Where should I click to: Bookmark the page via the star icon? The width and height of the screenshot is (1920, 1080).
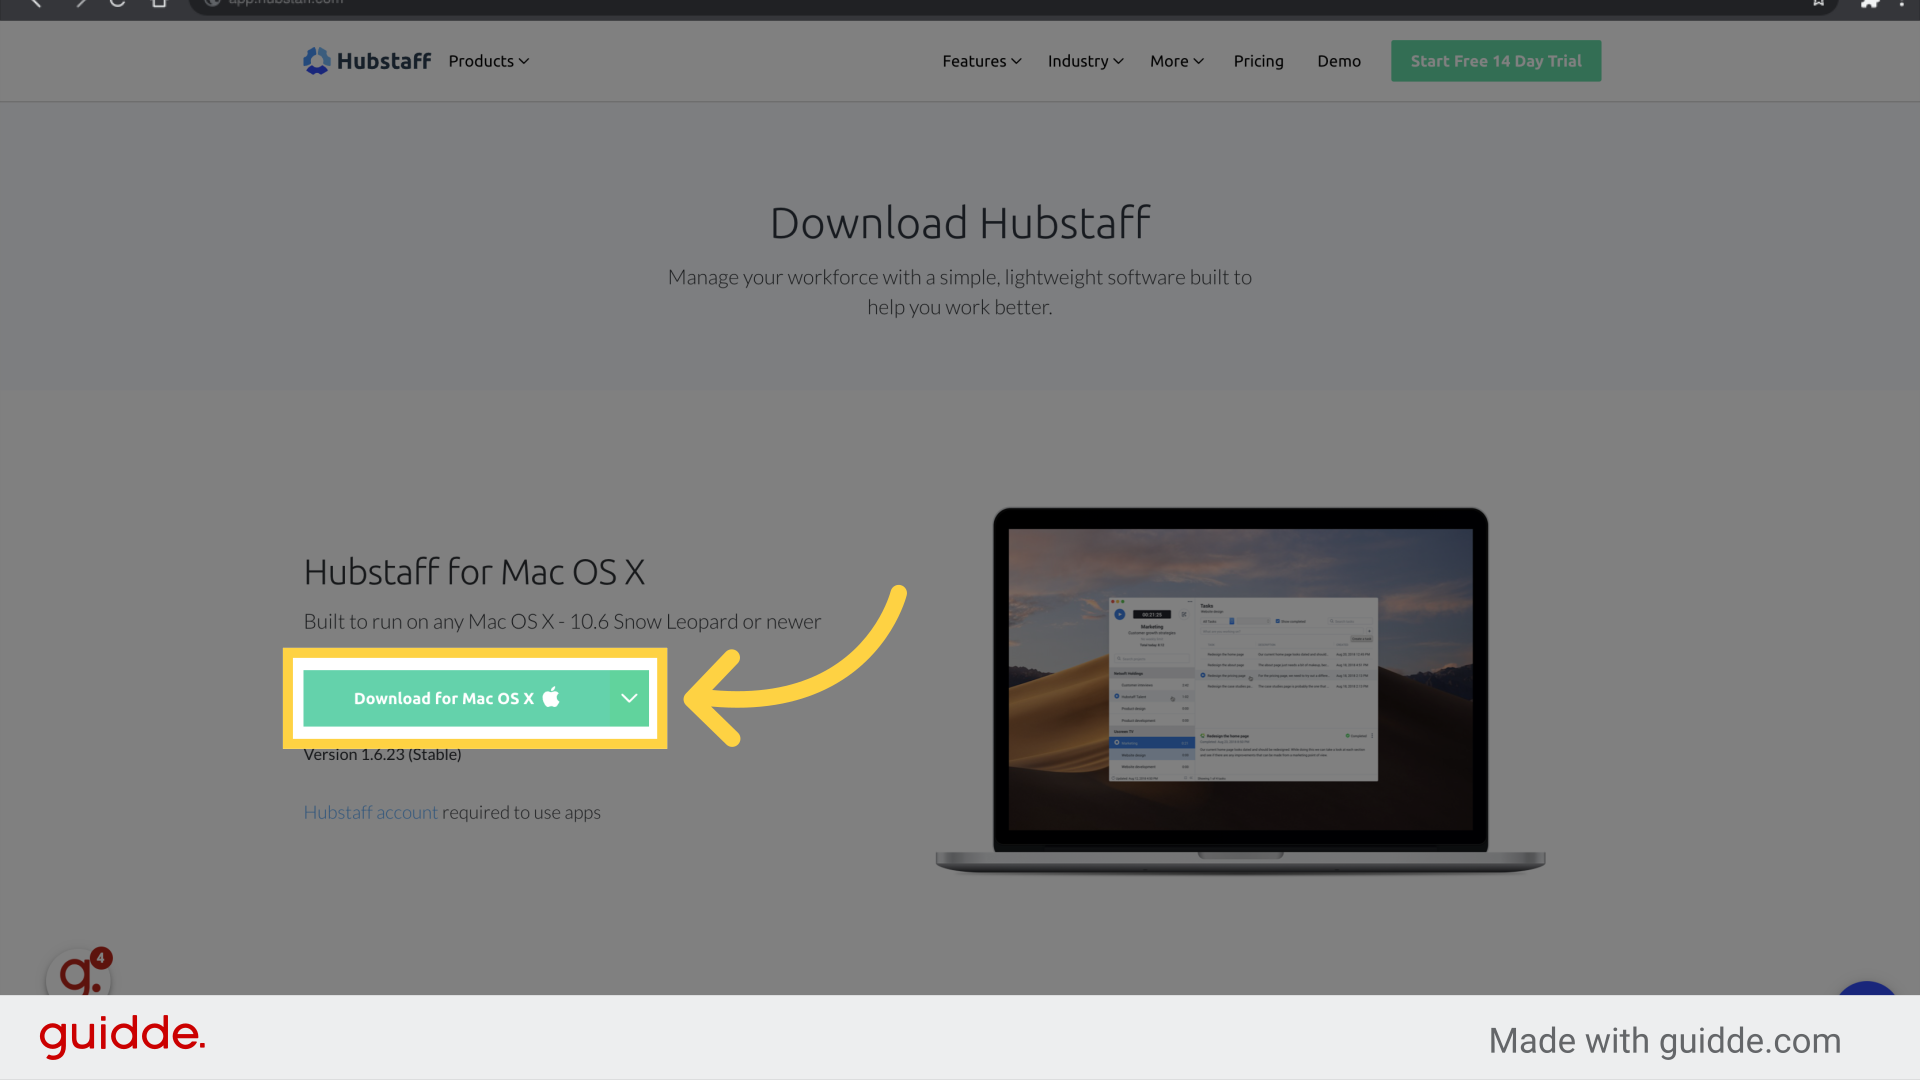point(1817,4)
